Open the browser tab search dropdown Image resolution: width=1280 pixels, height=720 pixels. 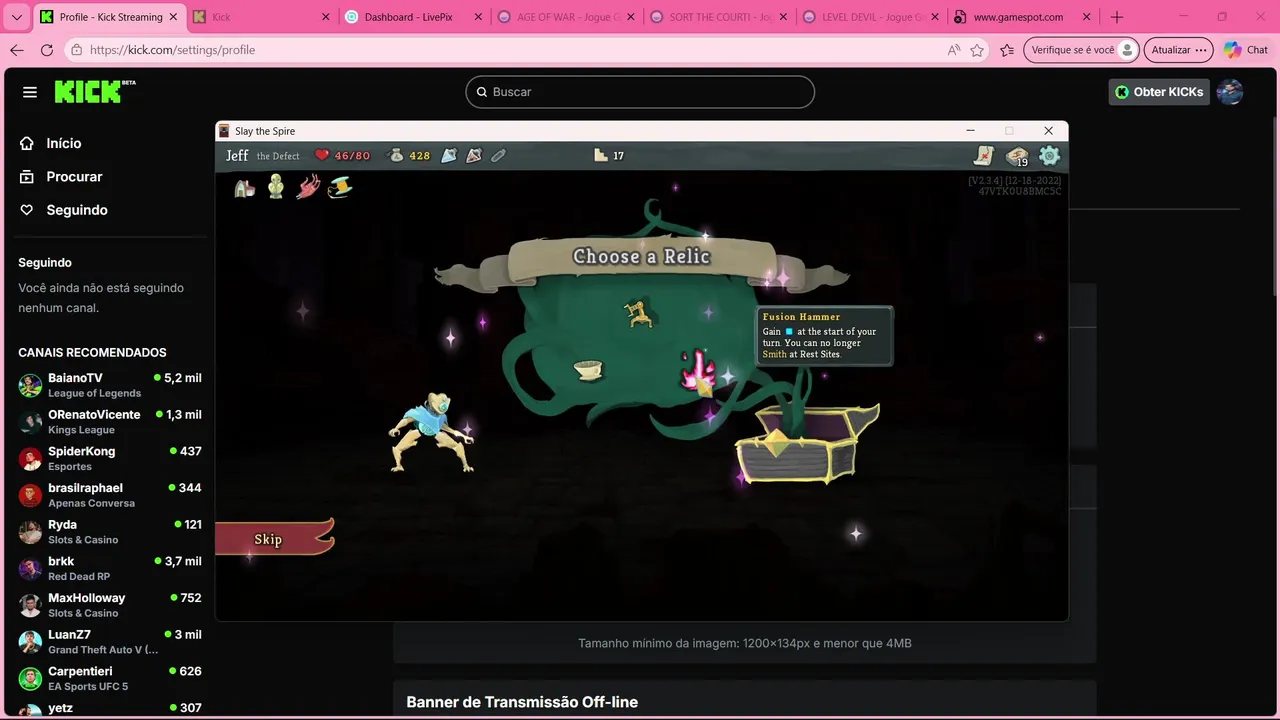(16, 17)
